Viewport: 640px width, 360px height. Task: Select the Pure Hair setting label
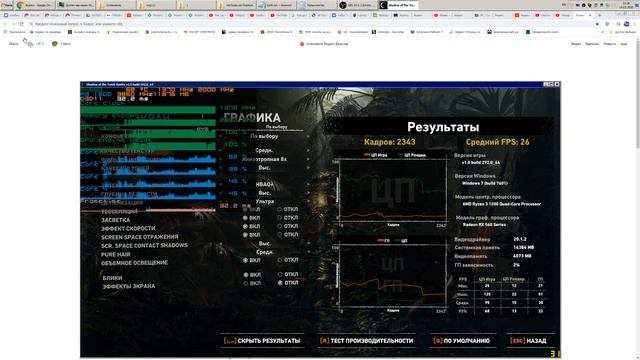[116, 254]
